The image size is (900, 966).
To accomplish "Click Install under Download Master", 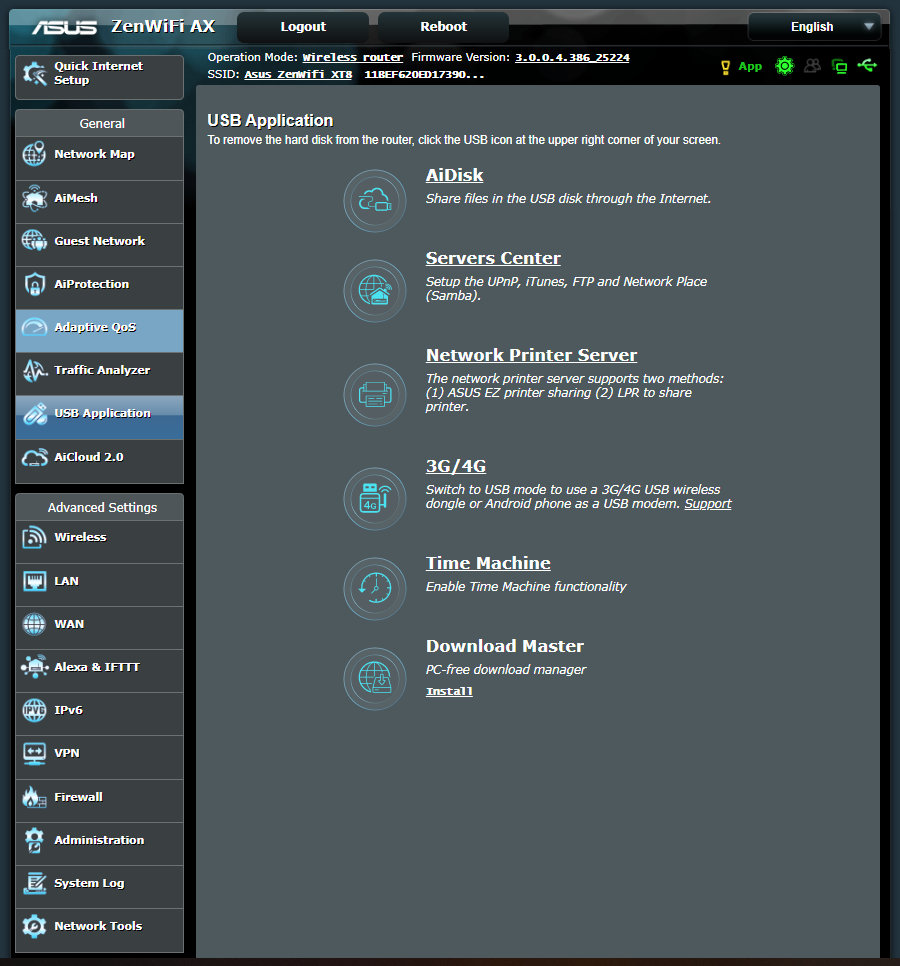I will 449,691.
